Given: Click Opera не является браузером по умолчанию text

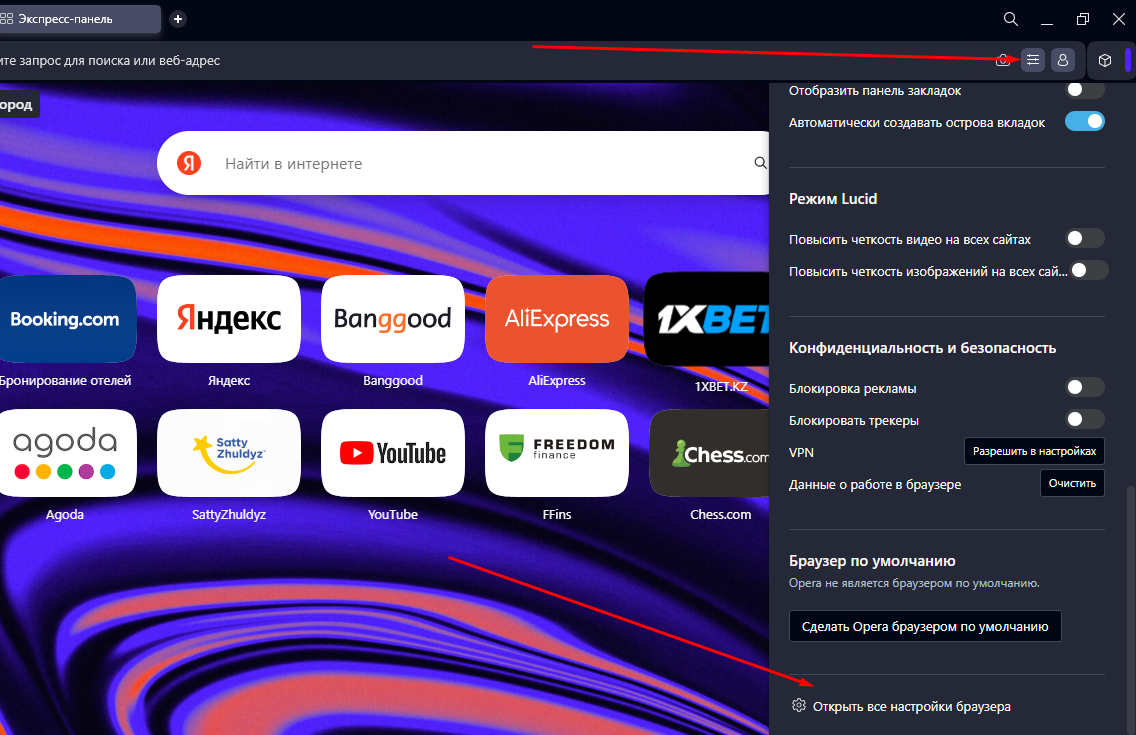Looking at the screenshot, I should click(x=914, y=583).
